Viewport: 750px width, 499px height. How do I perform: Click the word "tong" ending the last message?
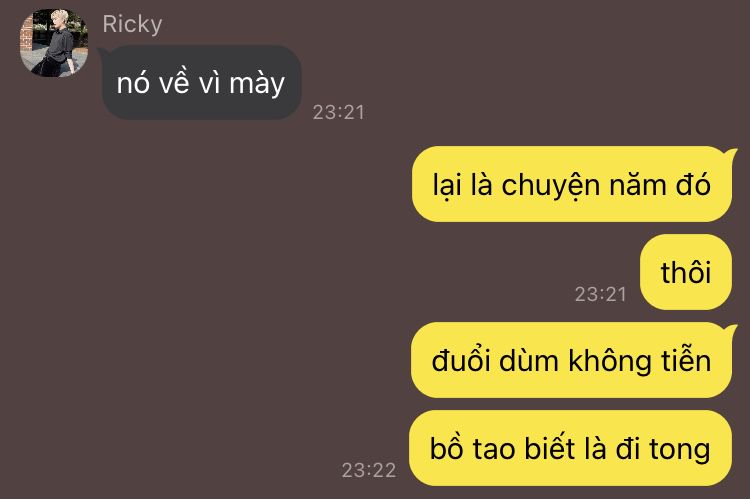pos(680,450)
